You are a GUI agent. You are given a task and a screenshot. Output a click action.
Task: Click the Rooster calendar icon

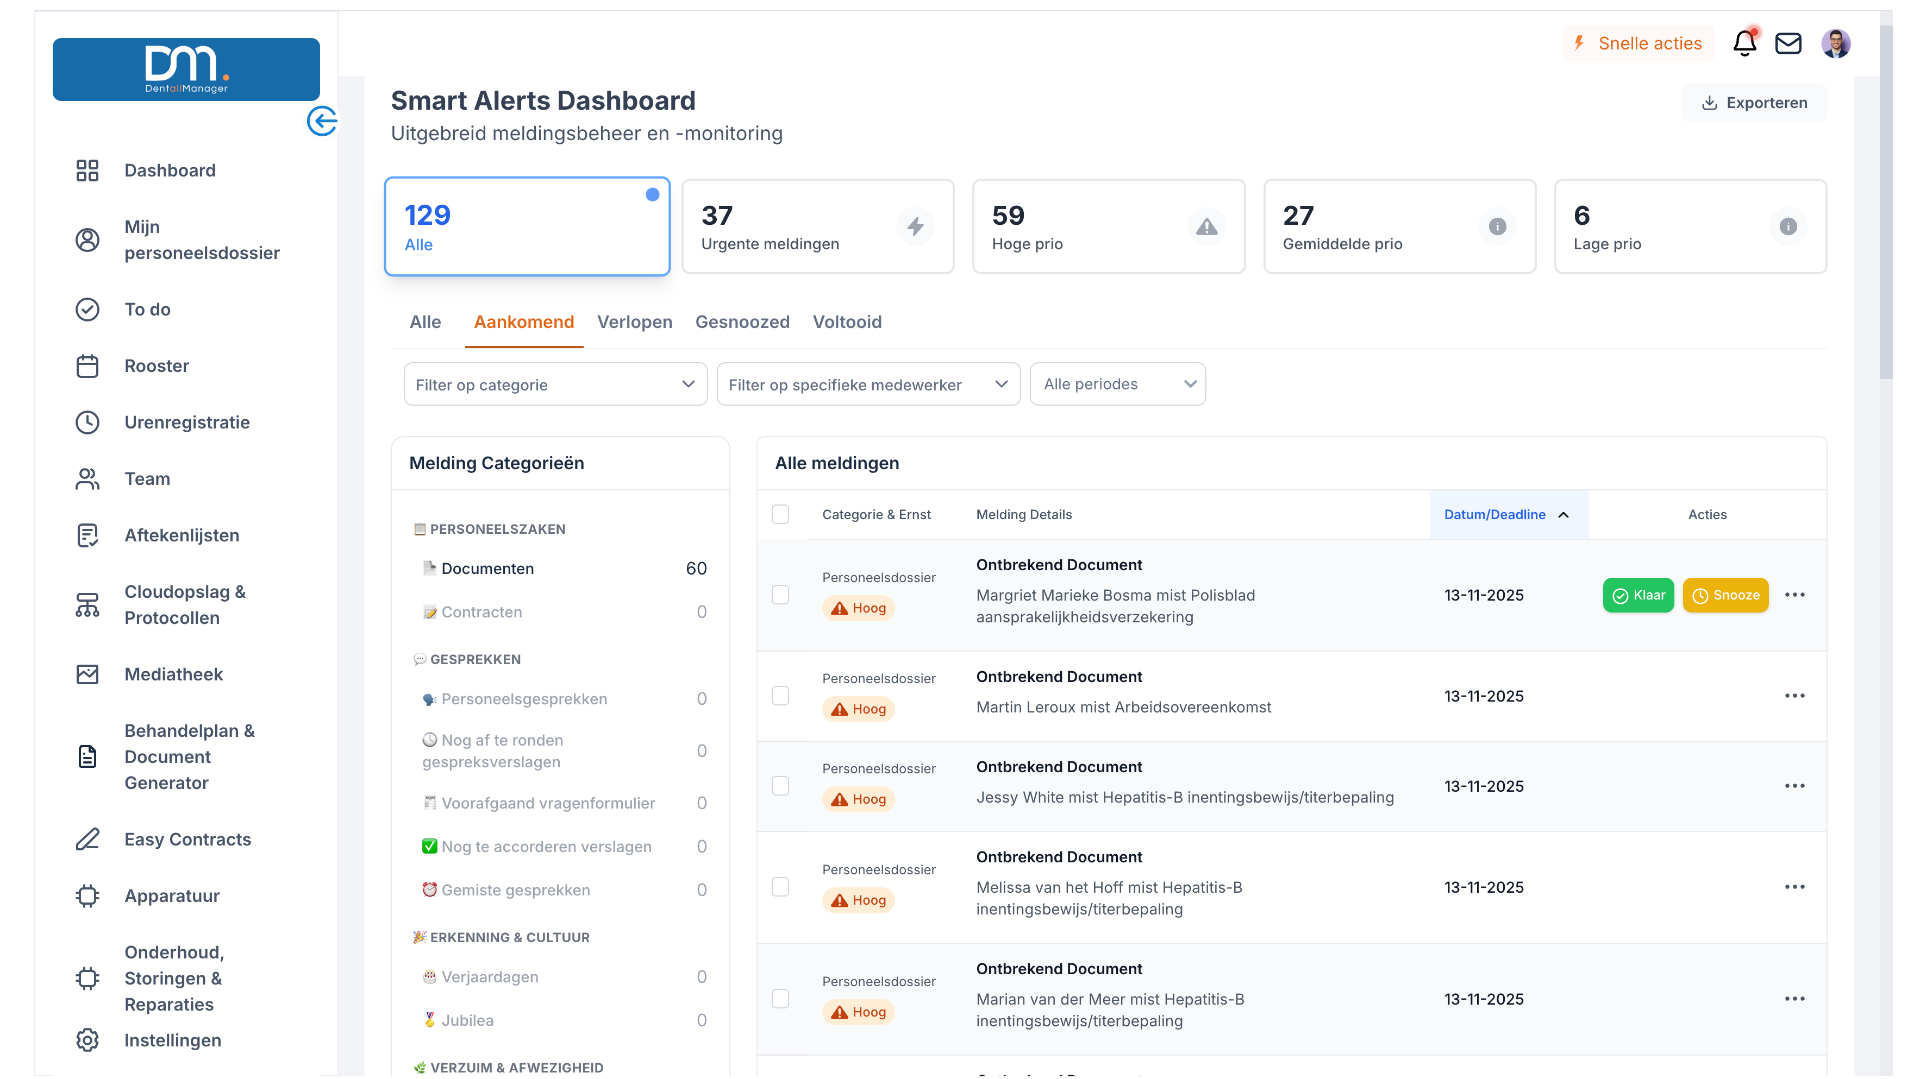point(88,366)
